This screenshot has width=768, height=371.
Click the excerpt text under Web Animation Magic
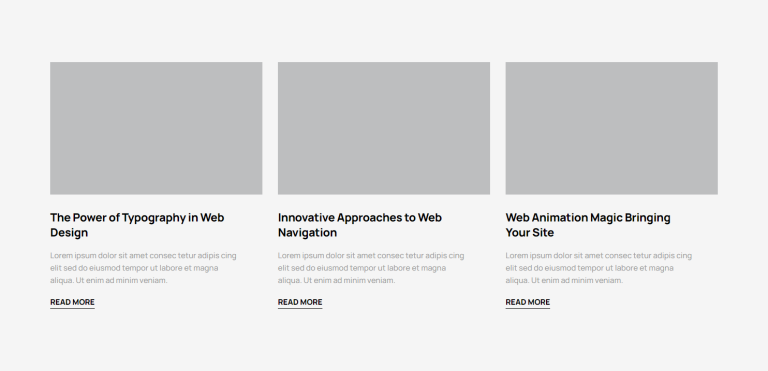point(599,268)
